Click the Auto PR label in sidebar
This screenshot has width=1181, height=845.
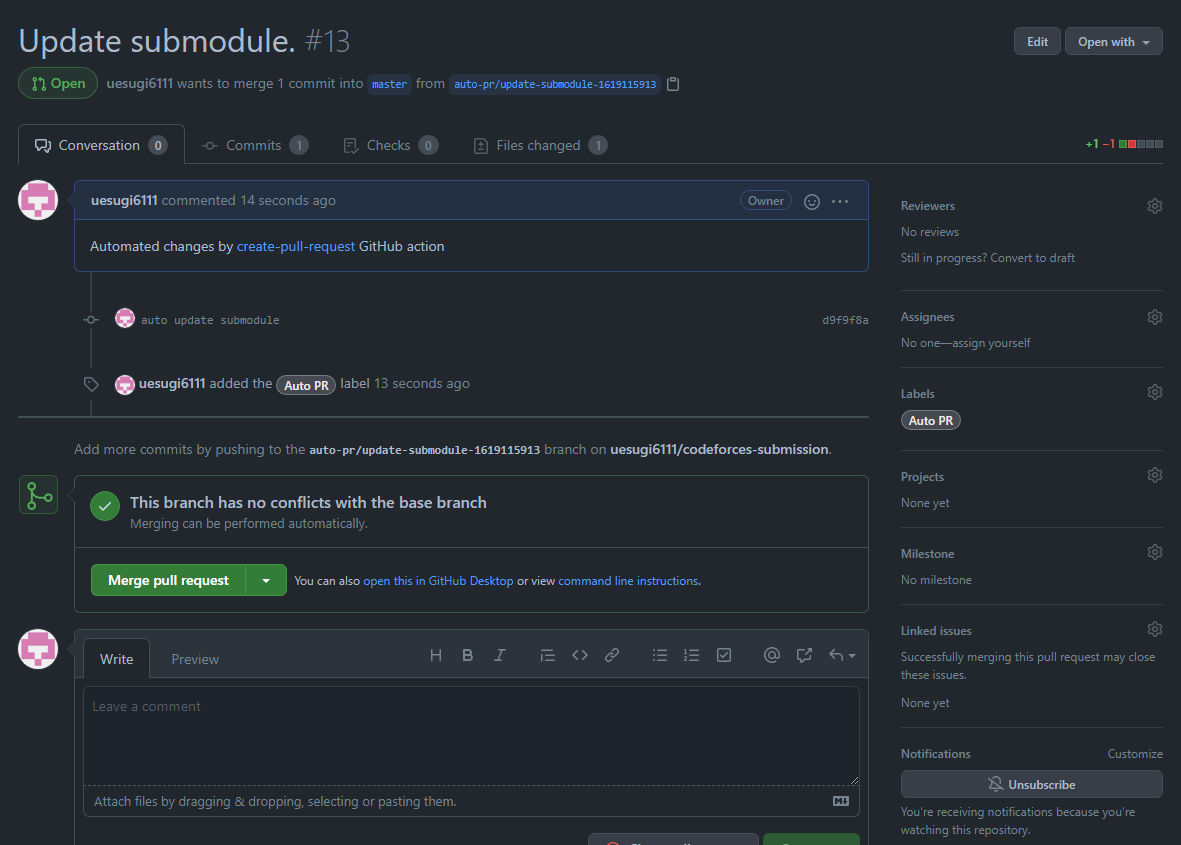tap(930, 420)
